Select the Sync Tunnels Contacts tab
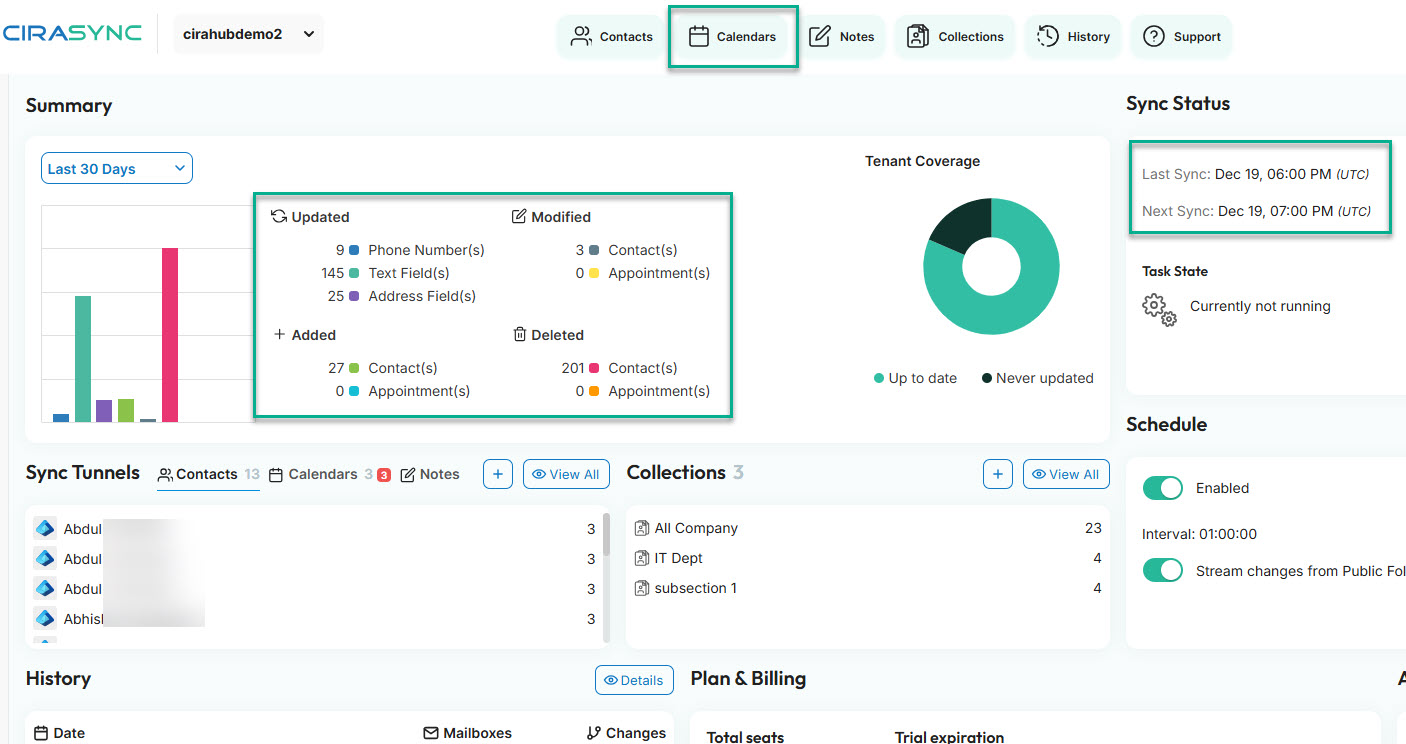The image size is (1406, 744). pos(208,474)
